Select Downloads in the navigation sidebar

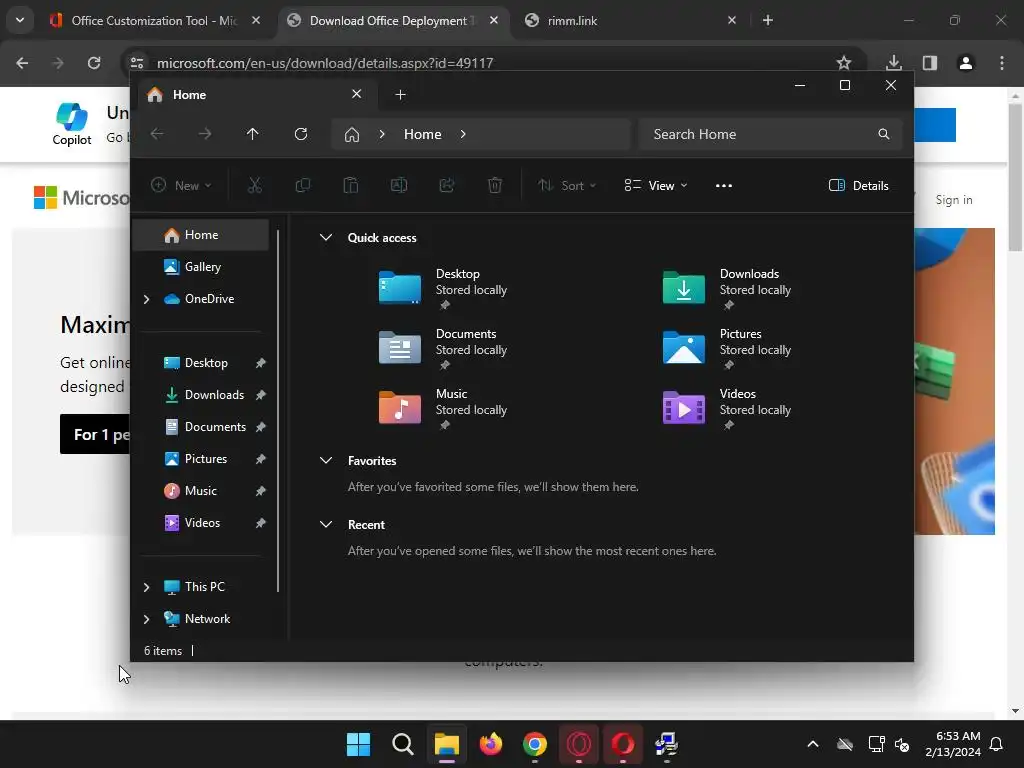pos(201,394)
